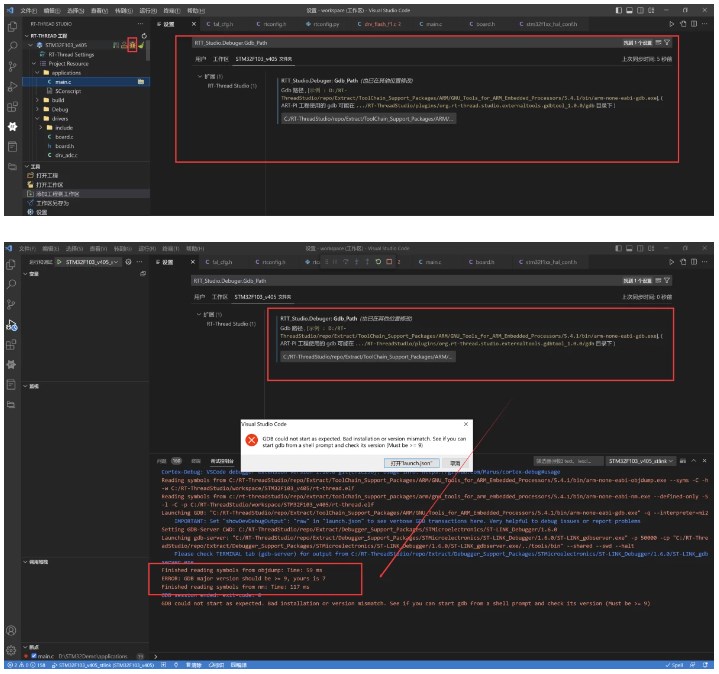Split the editor in the top window
719x674 pixels.
[694, 24]
